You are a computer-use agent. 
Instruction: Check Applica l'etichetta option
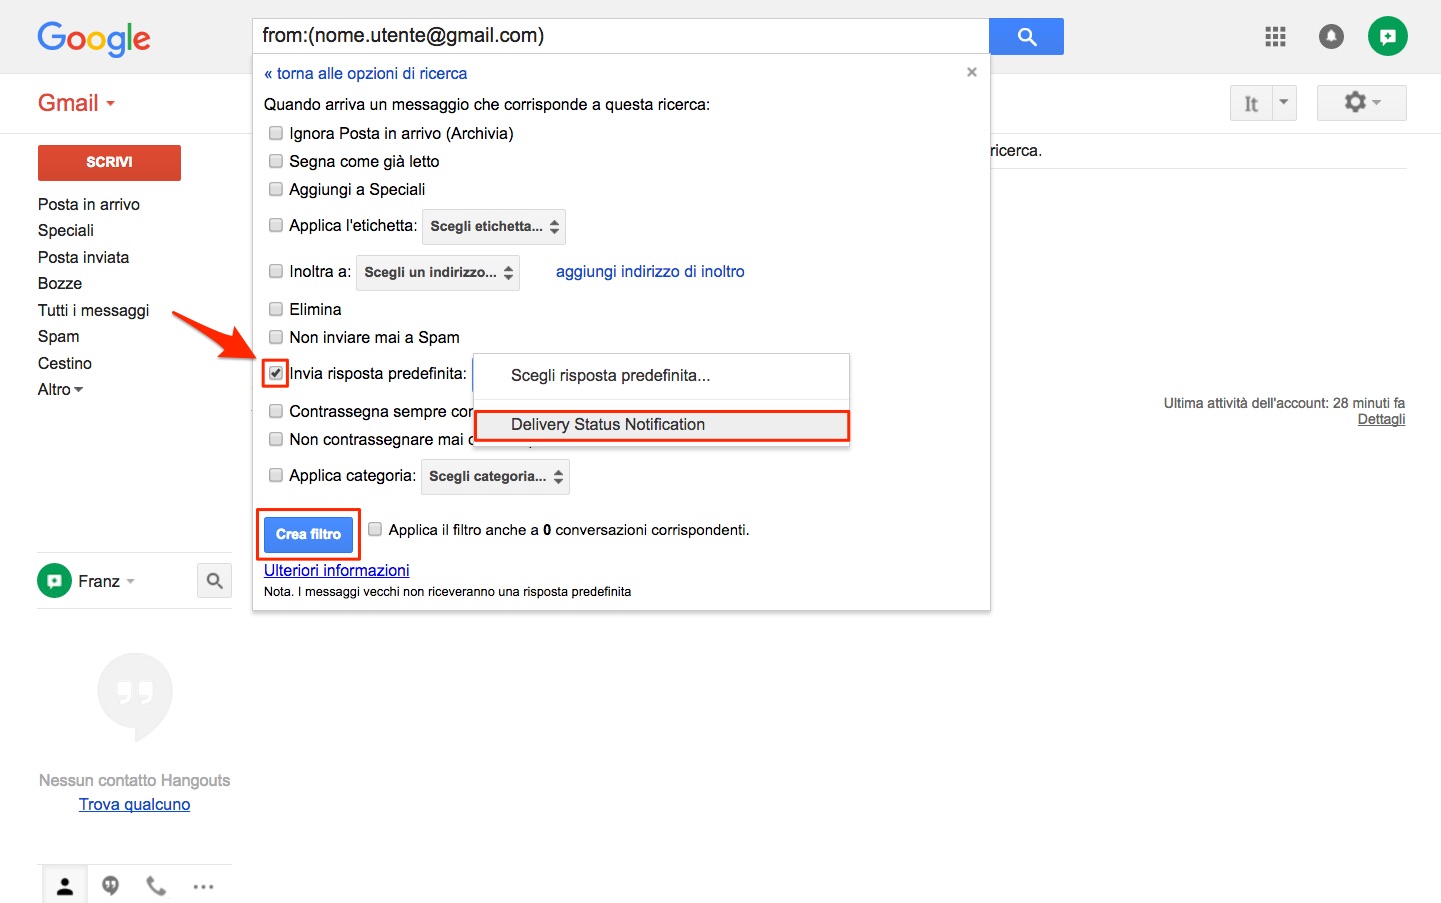(276, 225)
